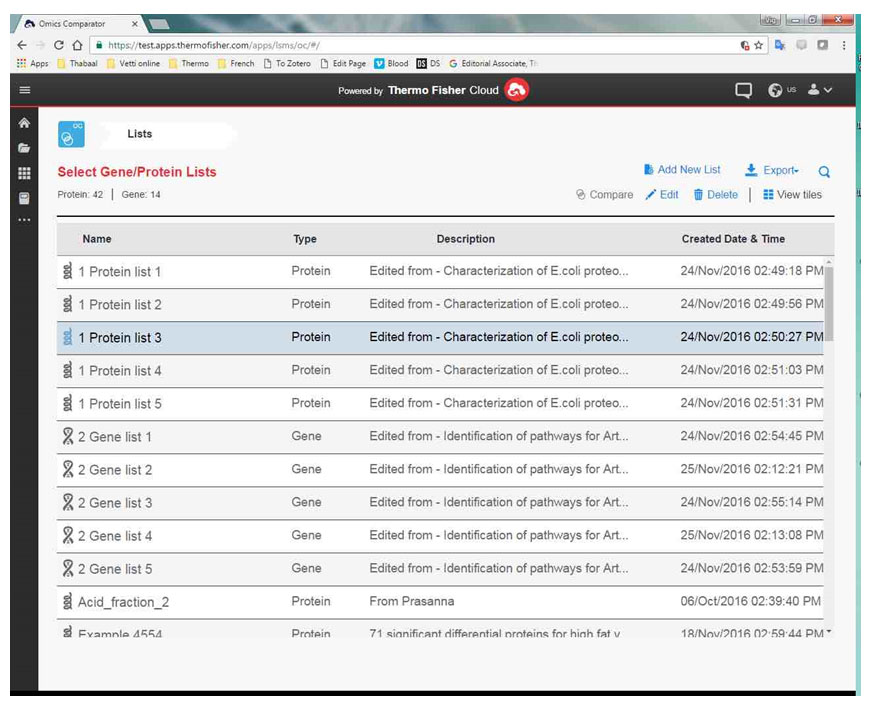Select the 2 Gene list 1 row
876x711 pixels.
pos(440,436)
